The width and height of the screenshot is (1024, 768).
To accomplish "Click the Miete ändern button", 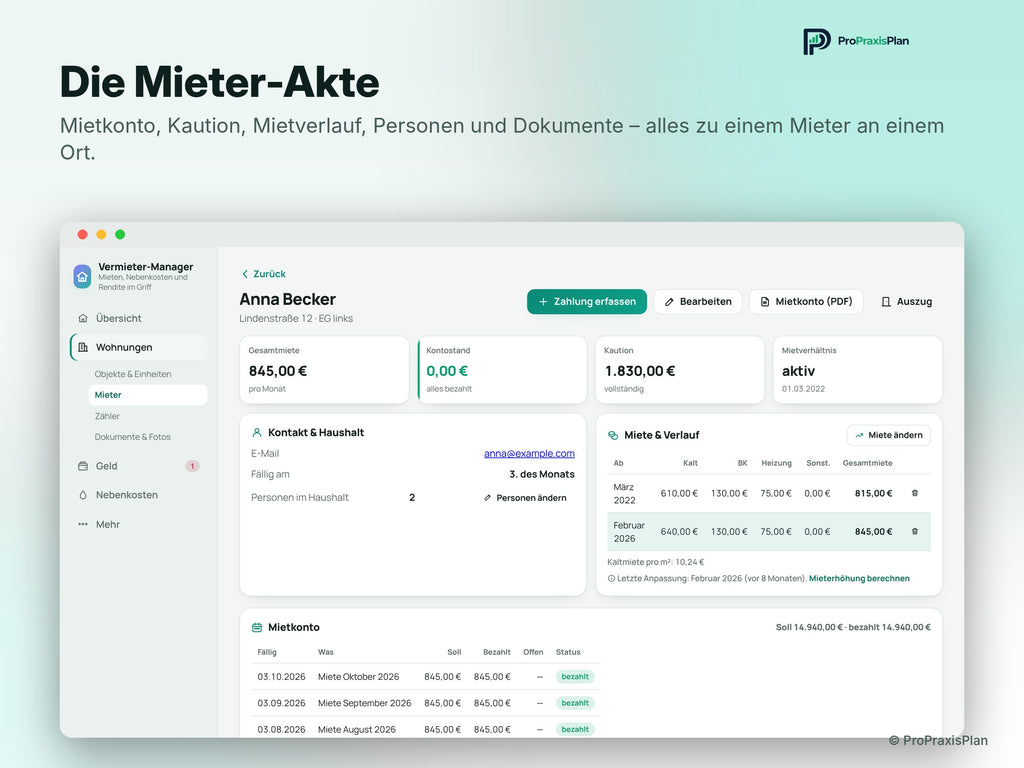I will tap(888, 435).
